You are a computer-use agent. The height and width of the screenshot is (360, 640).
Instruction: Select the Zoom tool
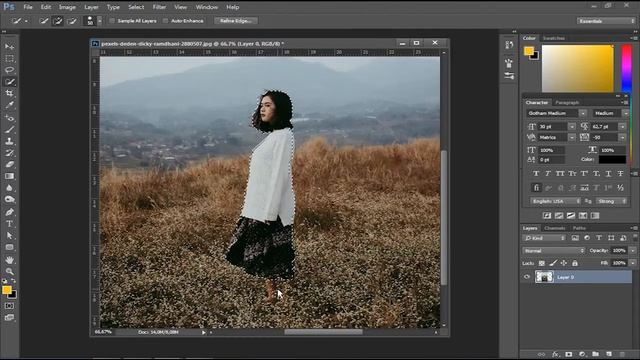[x=9, y=271]
